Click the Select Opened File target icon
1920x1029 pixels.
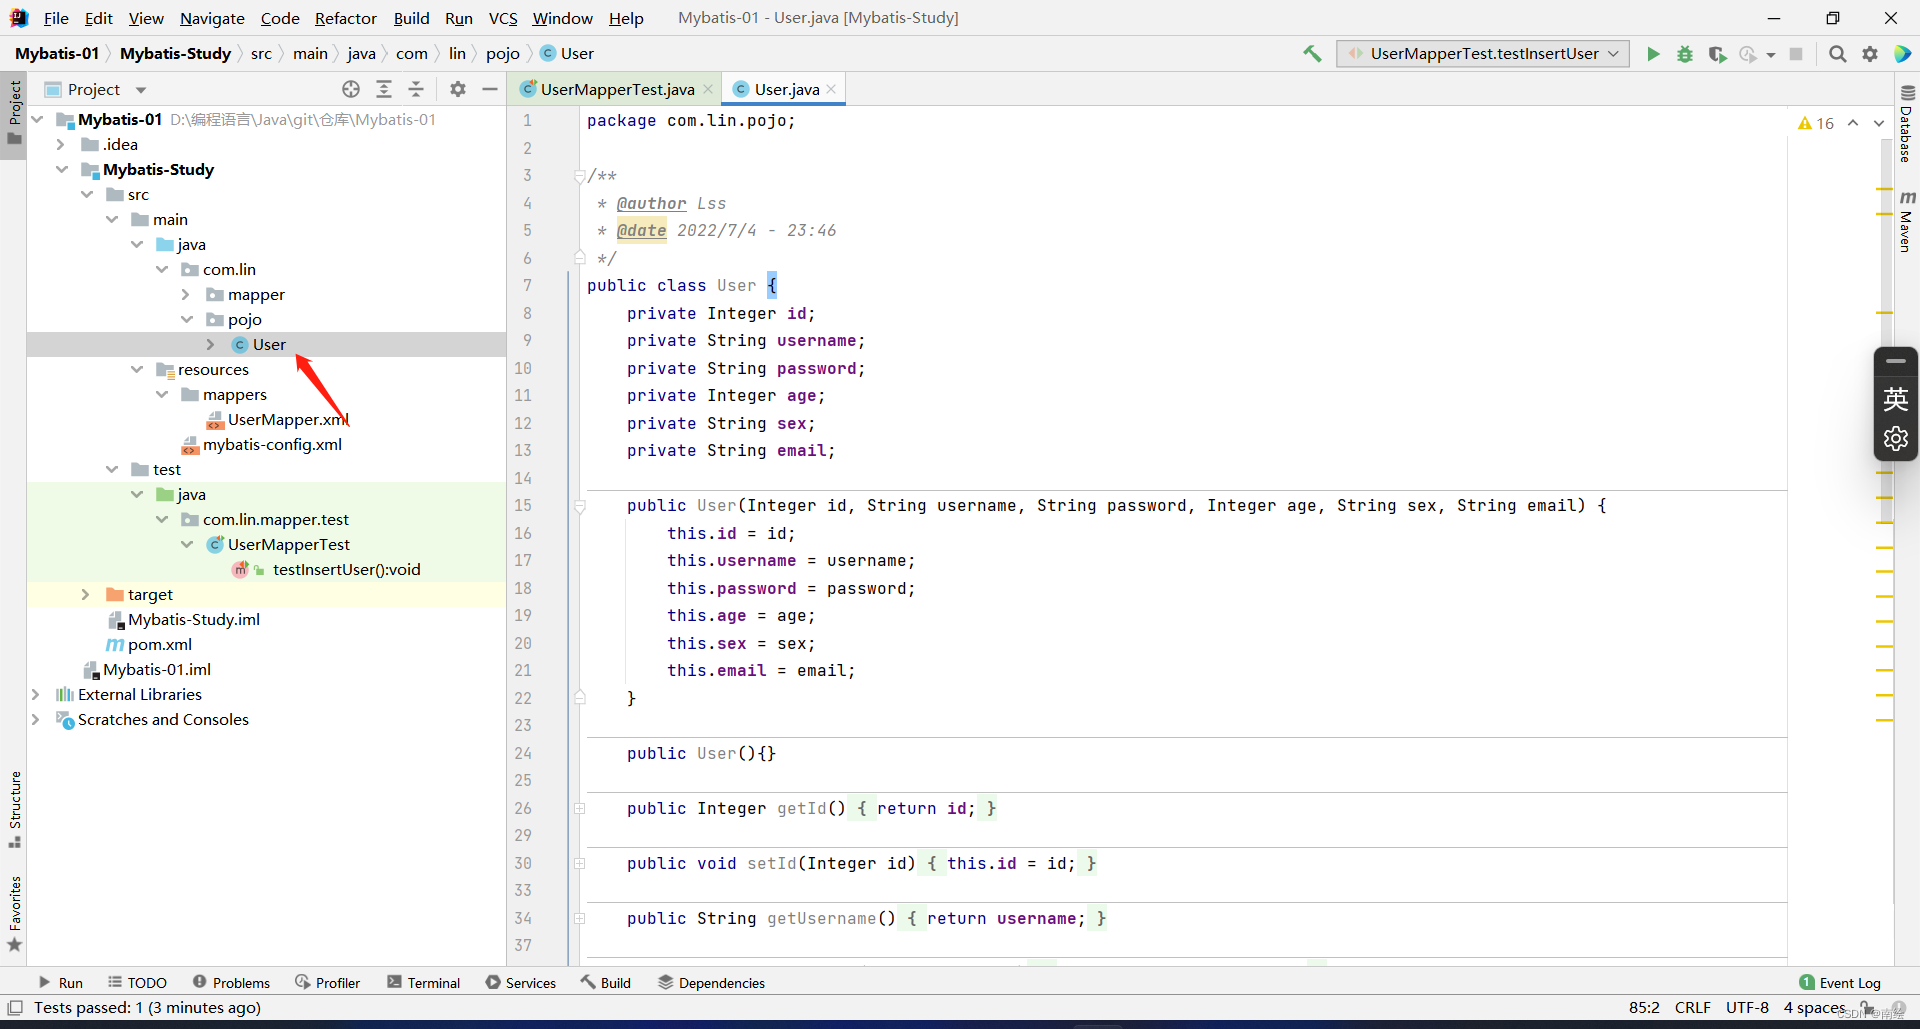351,89
